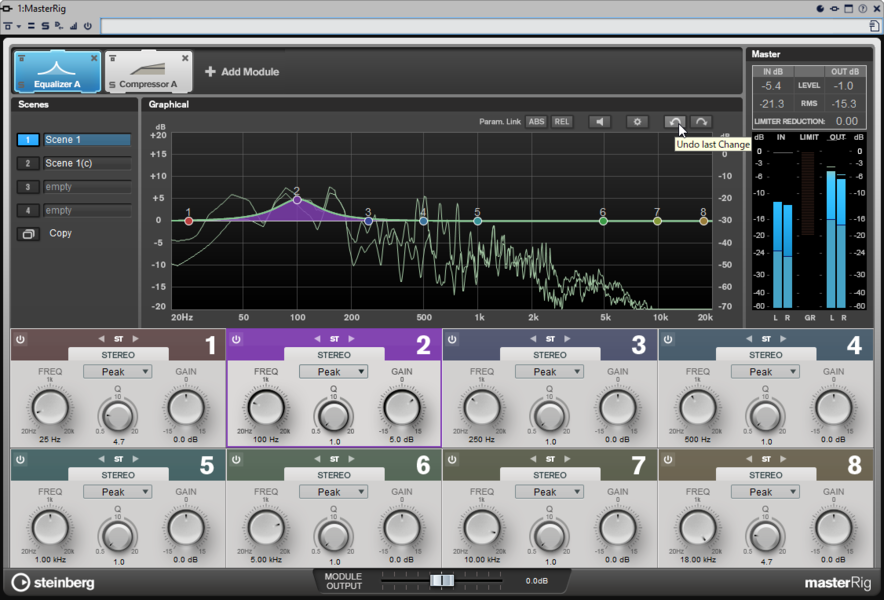The width and height of the screenshot is (884, 600).
Task: Toggle power for EQ band 7
Action: click(x=452, y=460)
